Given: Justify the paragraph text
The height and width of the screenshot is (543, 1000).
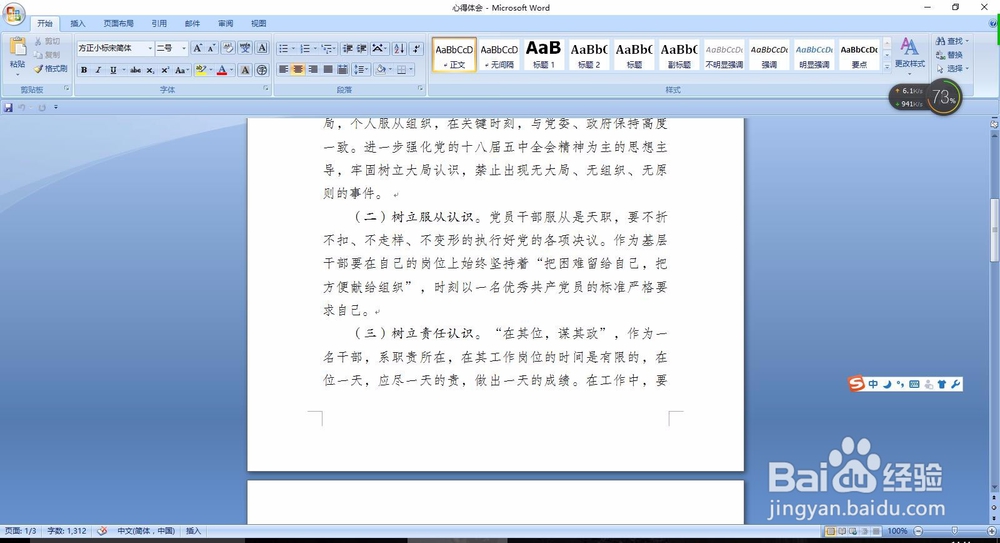Looking at the screenshot, I should tap(328, 70).
